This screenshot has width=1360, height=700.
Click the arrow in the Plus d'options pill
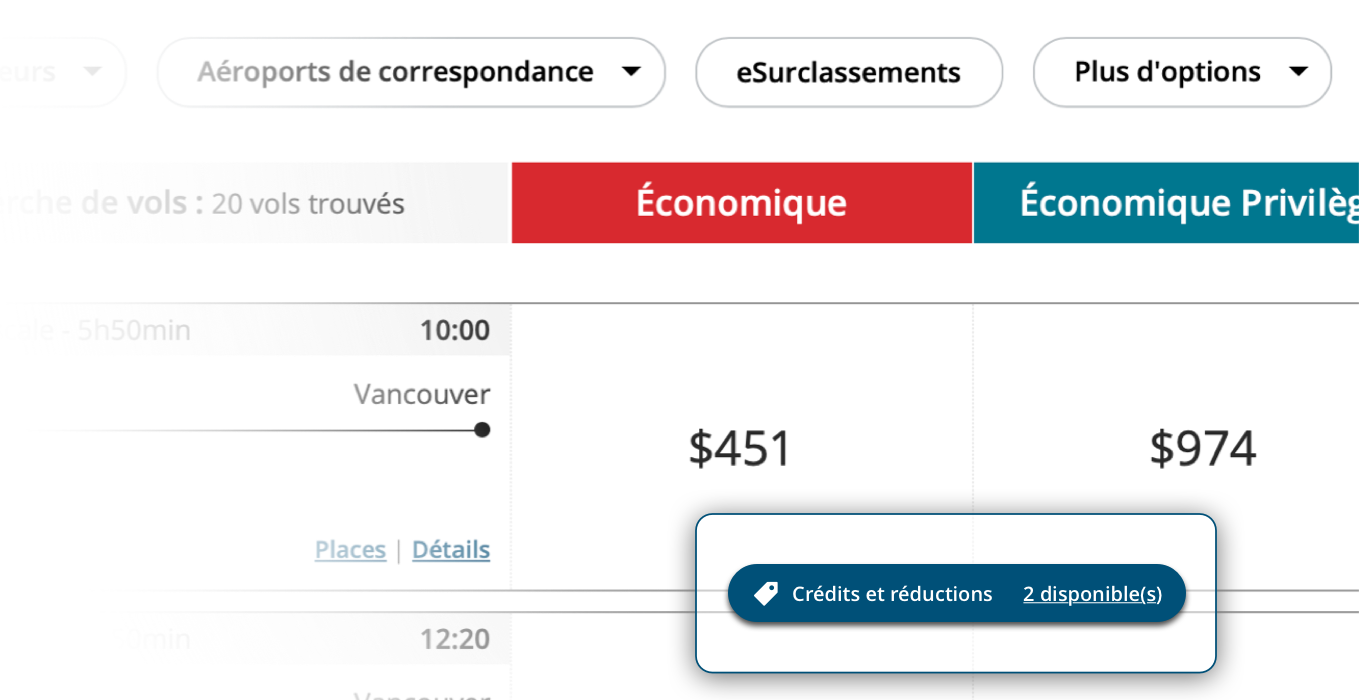click(x=1298, y=72)
